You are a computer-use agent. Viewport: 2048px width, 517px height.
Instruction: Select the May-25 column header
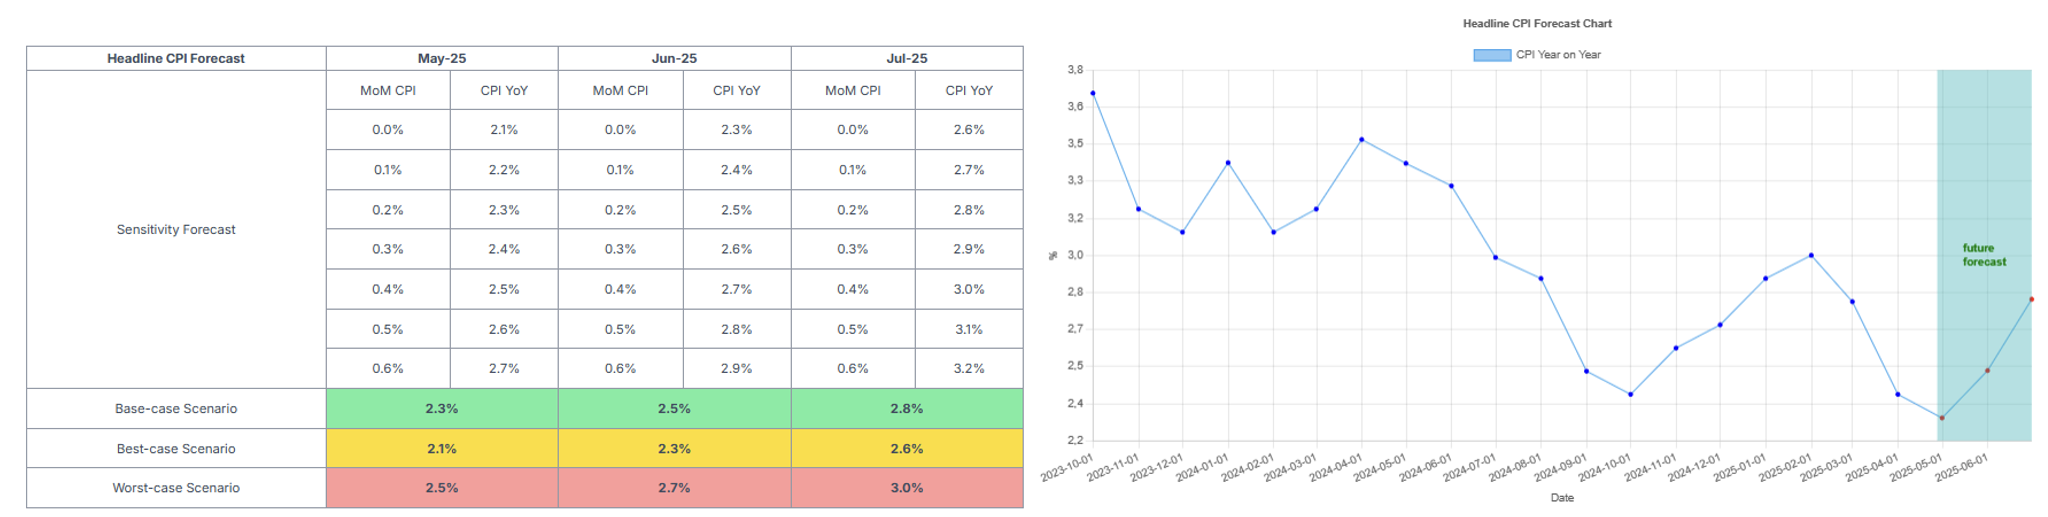441,58
